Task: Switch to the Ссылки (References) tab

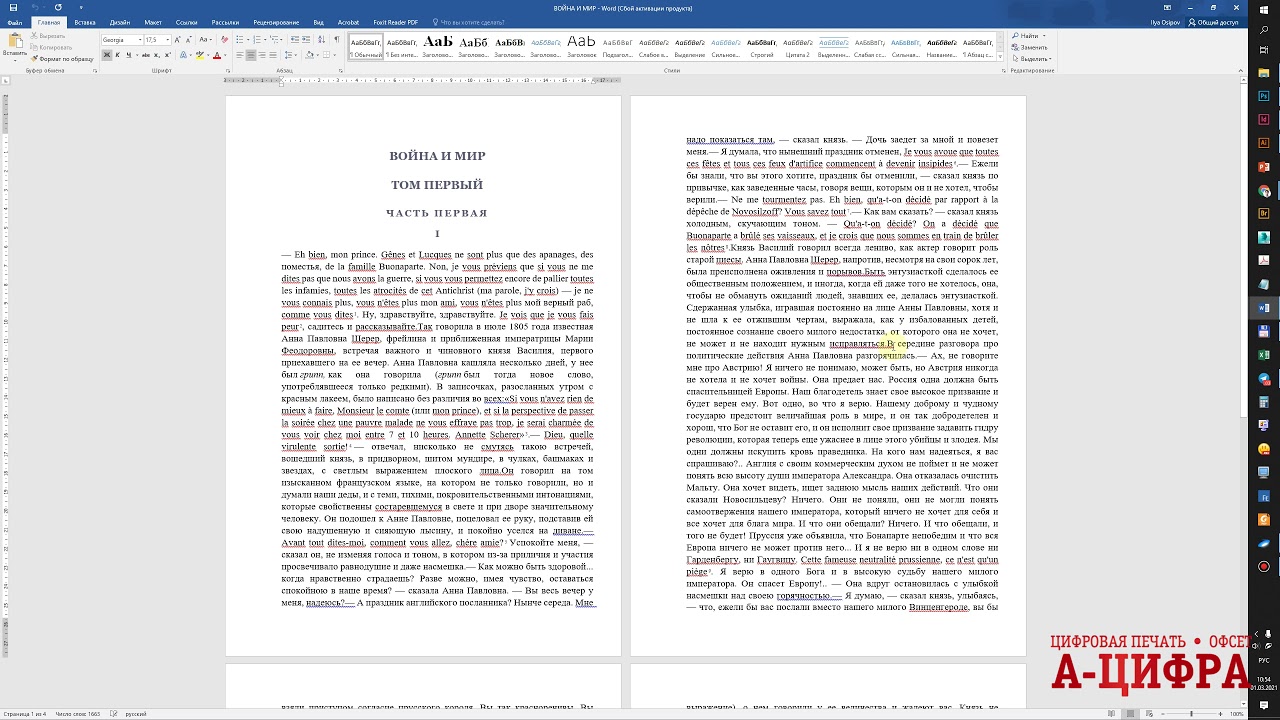Action: (186, 22)
